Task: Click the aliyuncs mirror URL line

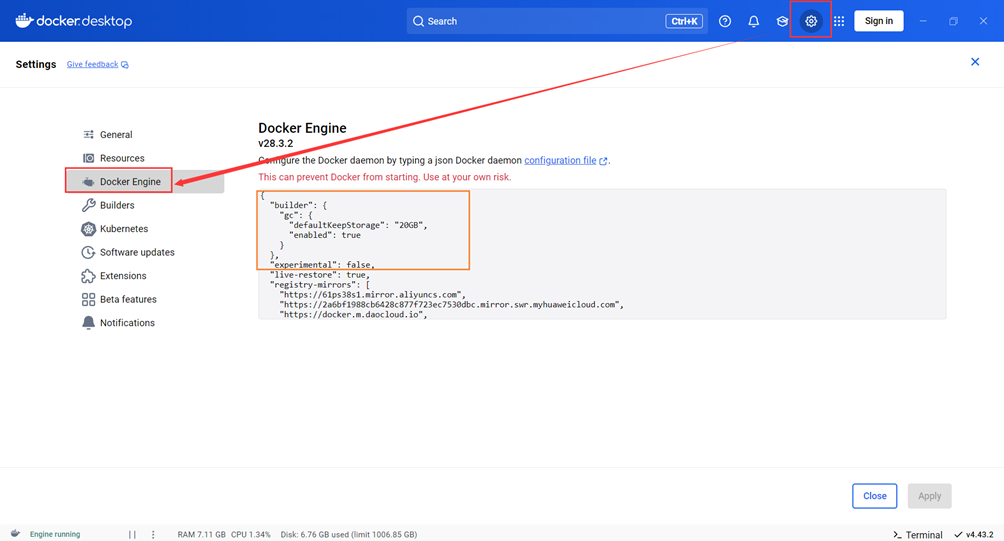Action: [373, 295]
